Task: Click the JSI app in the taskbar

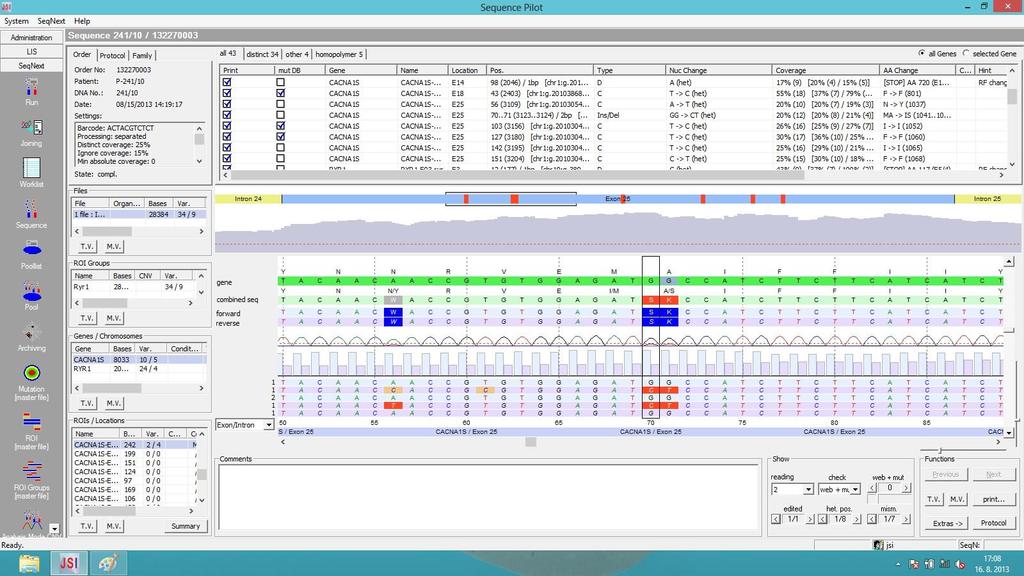Action: [x=69, y=563]
